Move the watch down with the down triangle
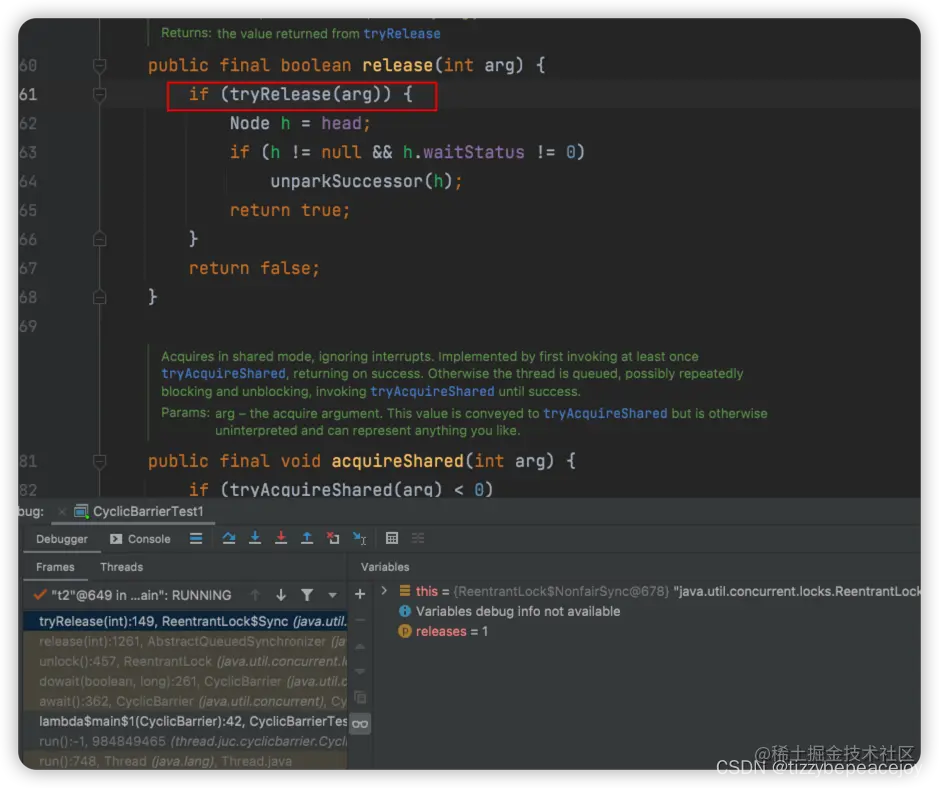 pyautogui.click(x=360, y=671)
